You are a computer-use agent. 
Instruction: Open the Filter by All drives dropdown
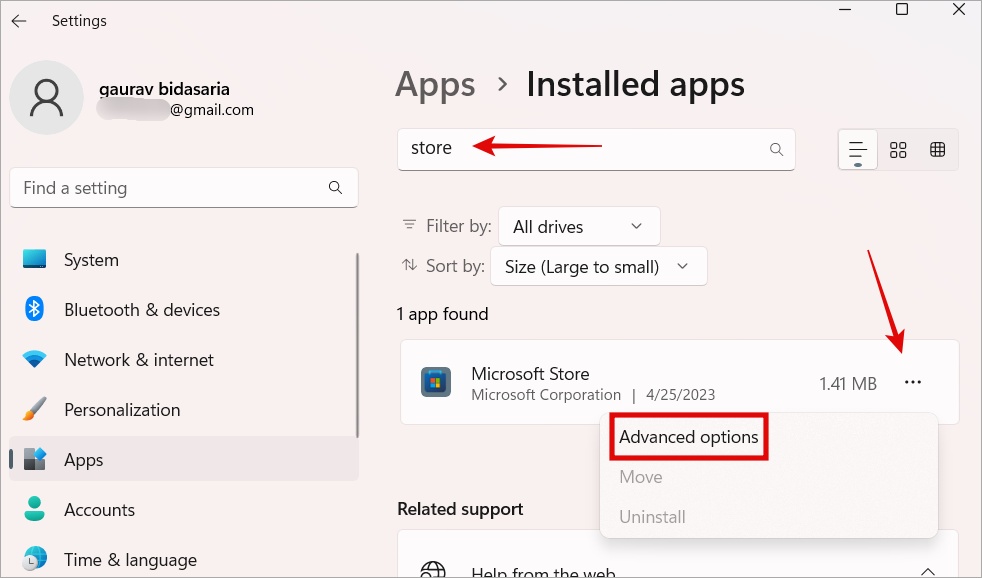[578, 227]
